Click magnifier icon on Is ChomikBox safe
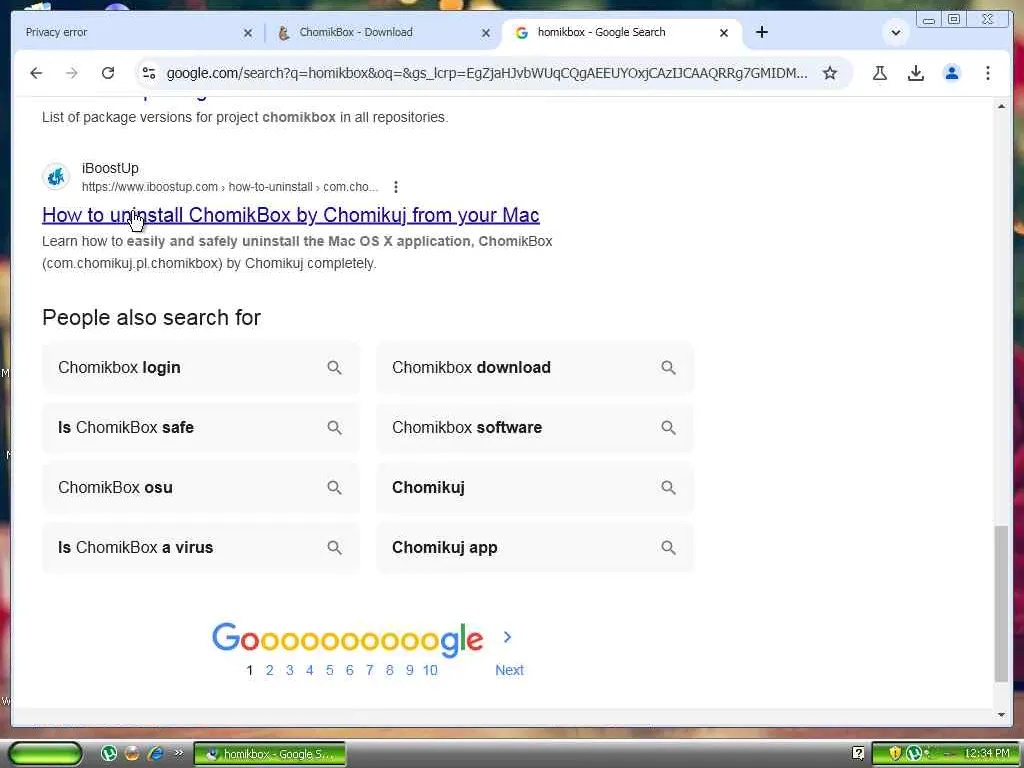 [x=334, y=428]
